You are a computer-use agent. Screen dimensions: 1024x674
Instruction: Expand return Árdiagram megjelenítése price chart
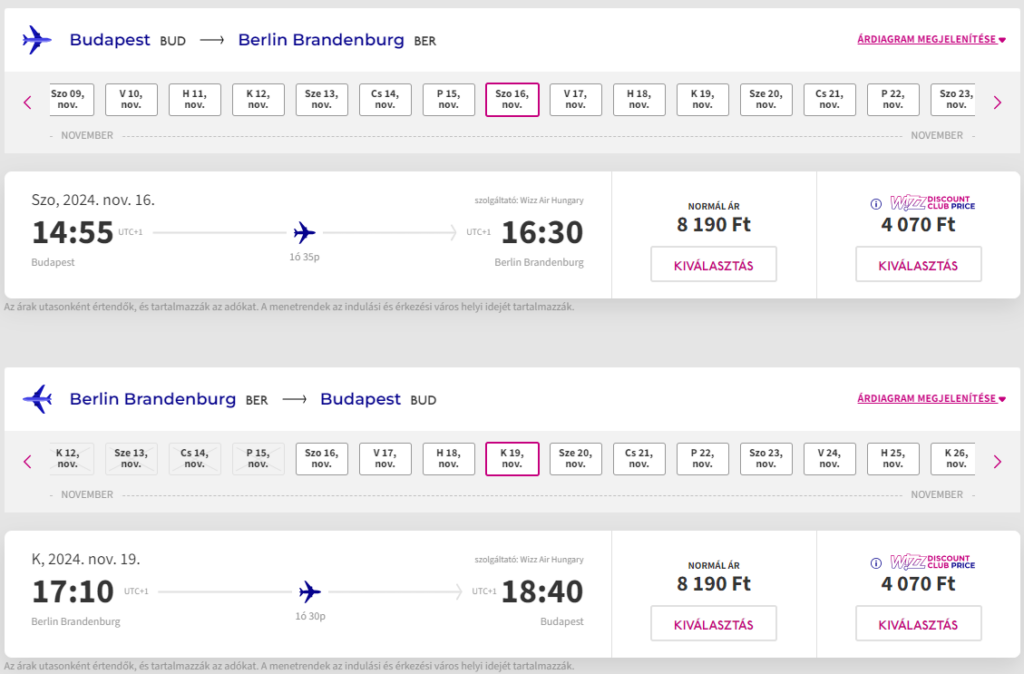pos(931,398)
